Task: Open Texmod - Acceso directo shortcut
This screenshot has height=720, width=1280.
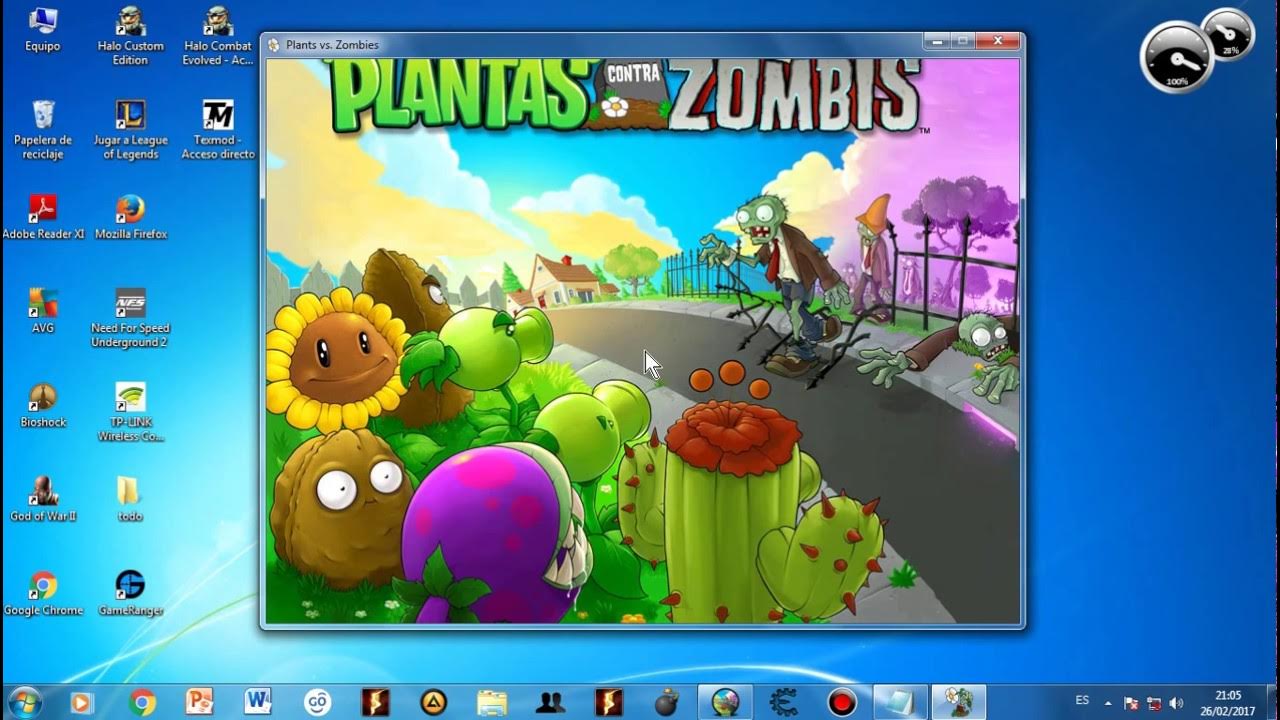Action: [x=218, y=130]
